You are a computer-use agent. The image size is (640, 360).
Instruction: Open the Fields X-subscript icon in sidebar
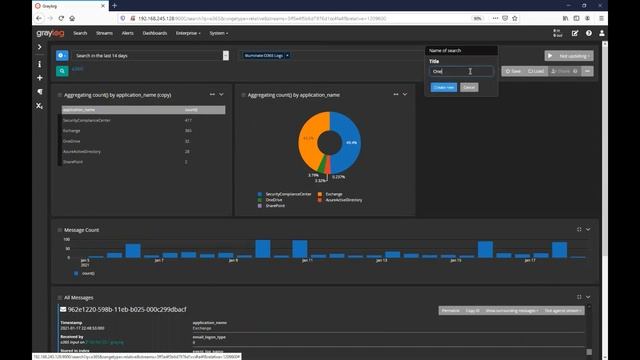click(40, 106)
